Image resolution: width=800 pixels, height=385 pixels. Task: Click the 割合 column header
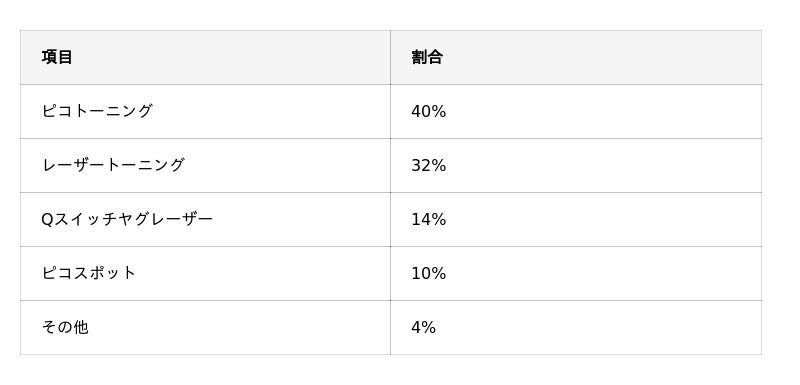click(576, 57)
